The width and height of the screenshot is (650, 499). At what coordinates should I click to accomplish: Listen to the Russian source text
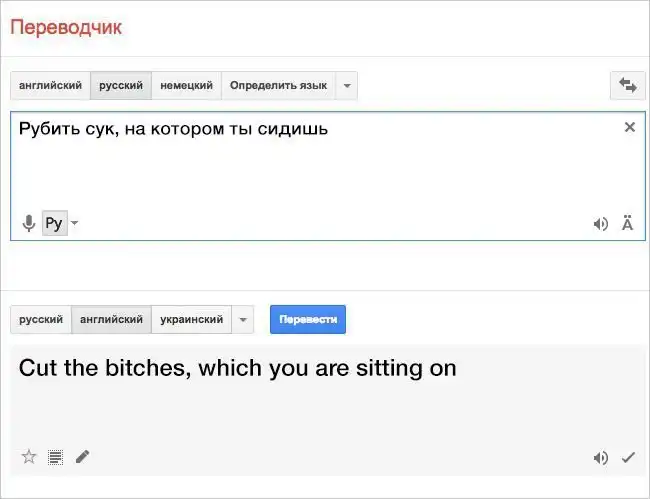point(600,224)
